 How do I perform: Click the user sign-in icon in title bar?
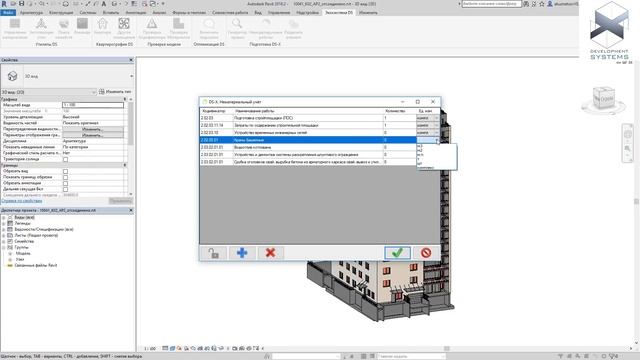click(x=550, y=4)
